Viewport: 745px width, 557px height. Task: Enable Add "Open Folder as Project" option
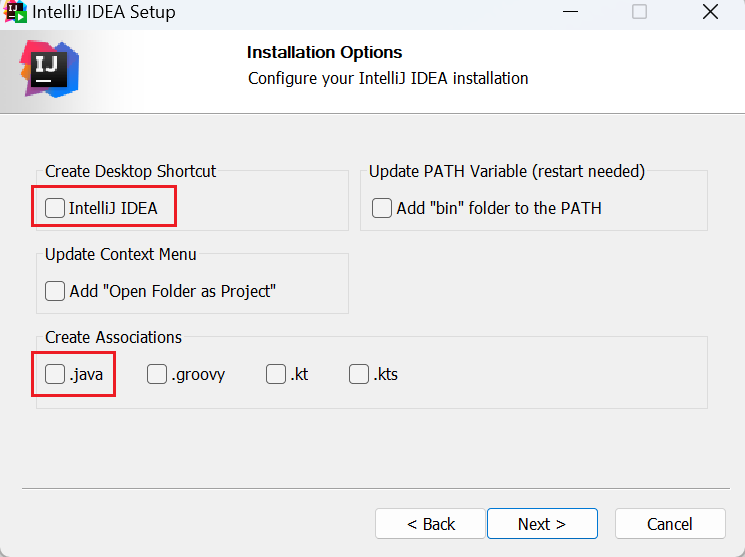pos(55,291)
